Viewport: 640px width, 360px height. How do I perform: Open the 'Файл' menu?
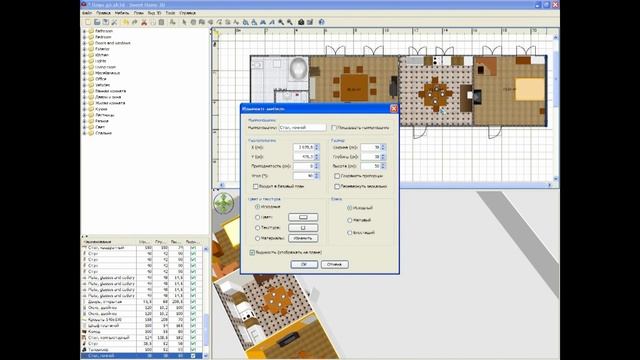point(87,13)
